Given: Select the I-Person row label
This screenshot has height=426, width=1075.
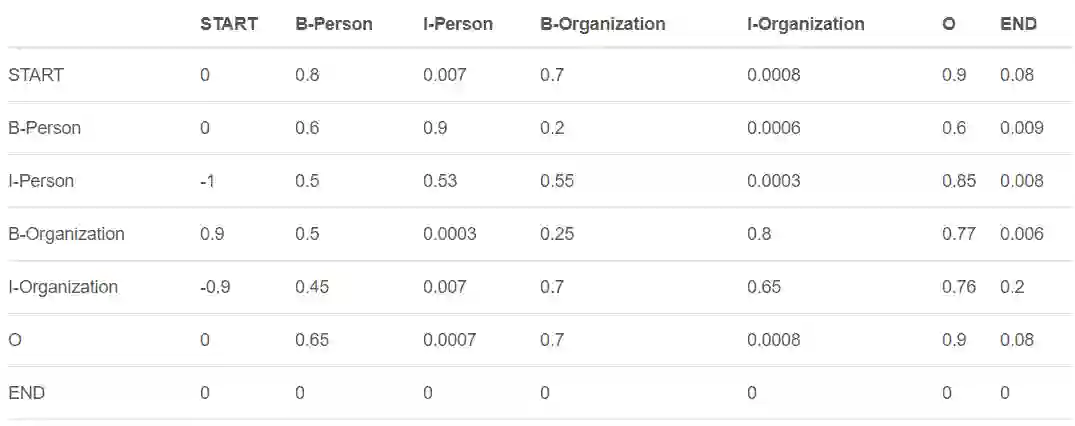Looking at the screenshot, I should pos(41,181).
